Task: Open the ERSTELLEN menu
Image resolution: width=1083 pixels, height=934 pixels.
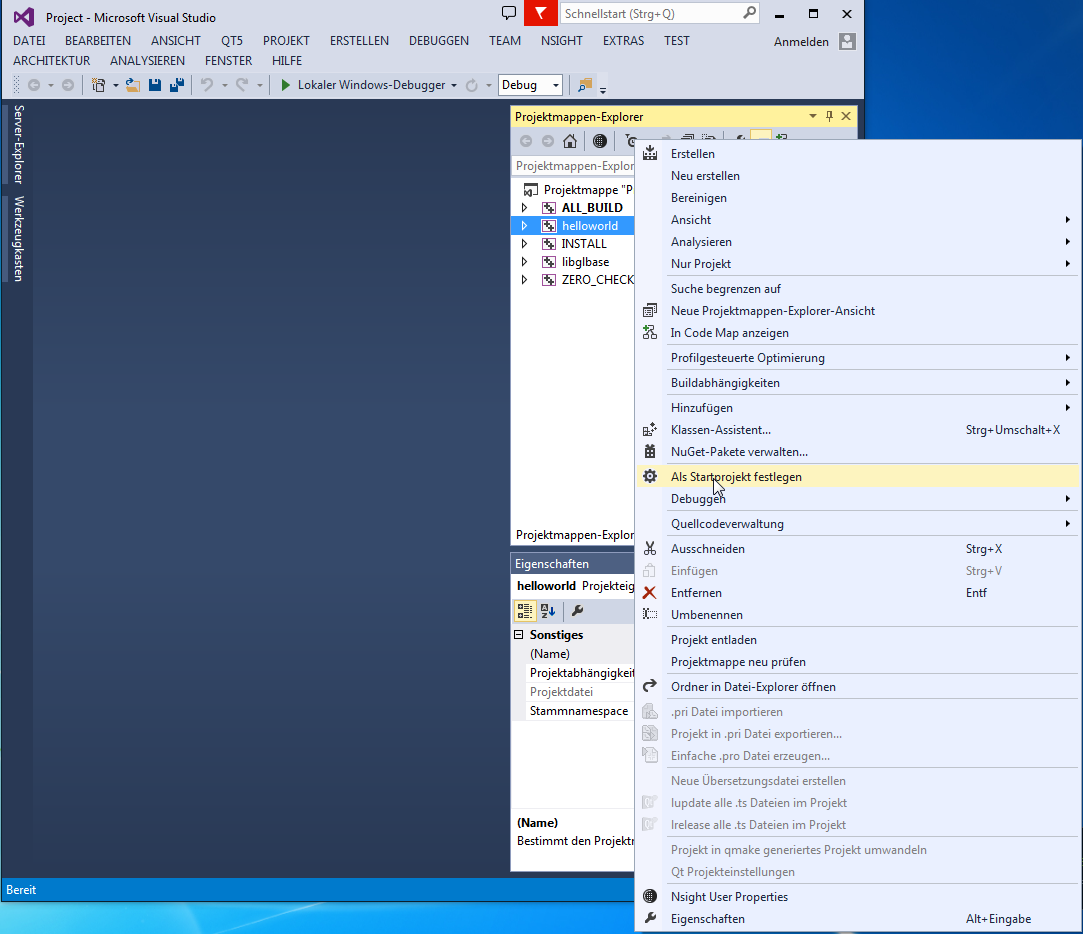Action: [359, 41]
